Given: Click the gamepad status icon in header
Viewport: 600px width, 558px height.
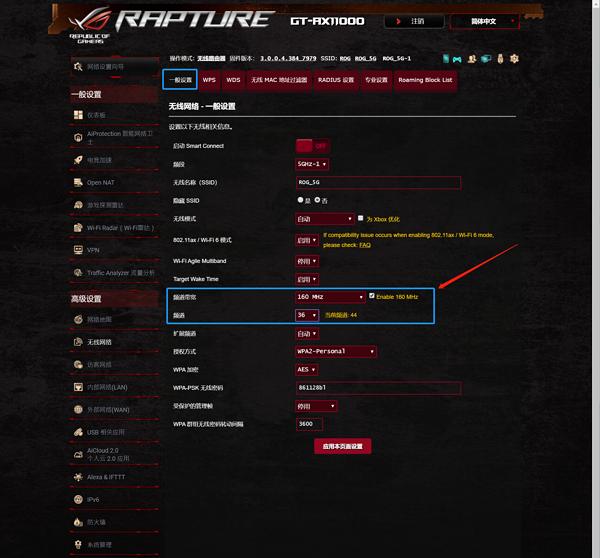Looking at the screenshot, I should [x=457, y=59].
